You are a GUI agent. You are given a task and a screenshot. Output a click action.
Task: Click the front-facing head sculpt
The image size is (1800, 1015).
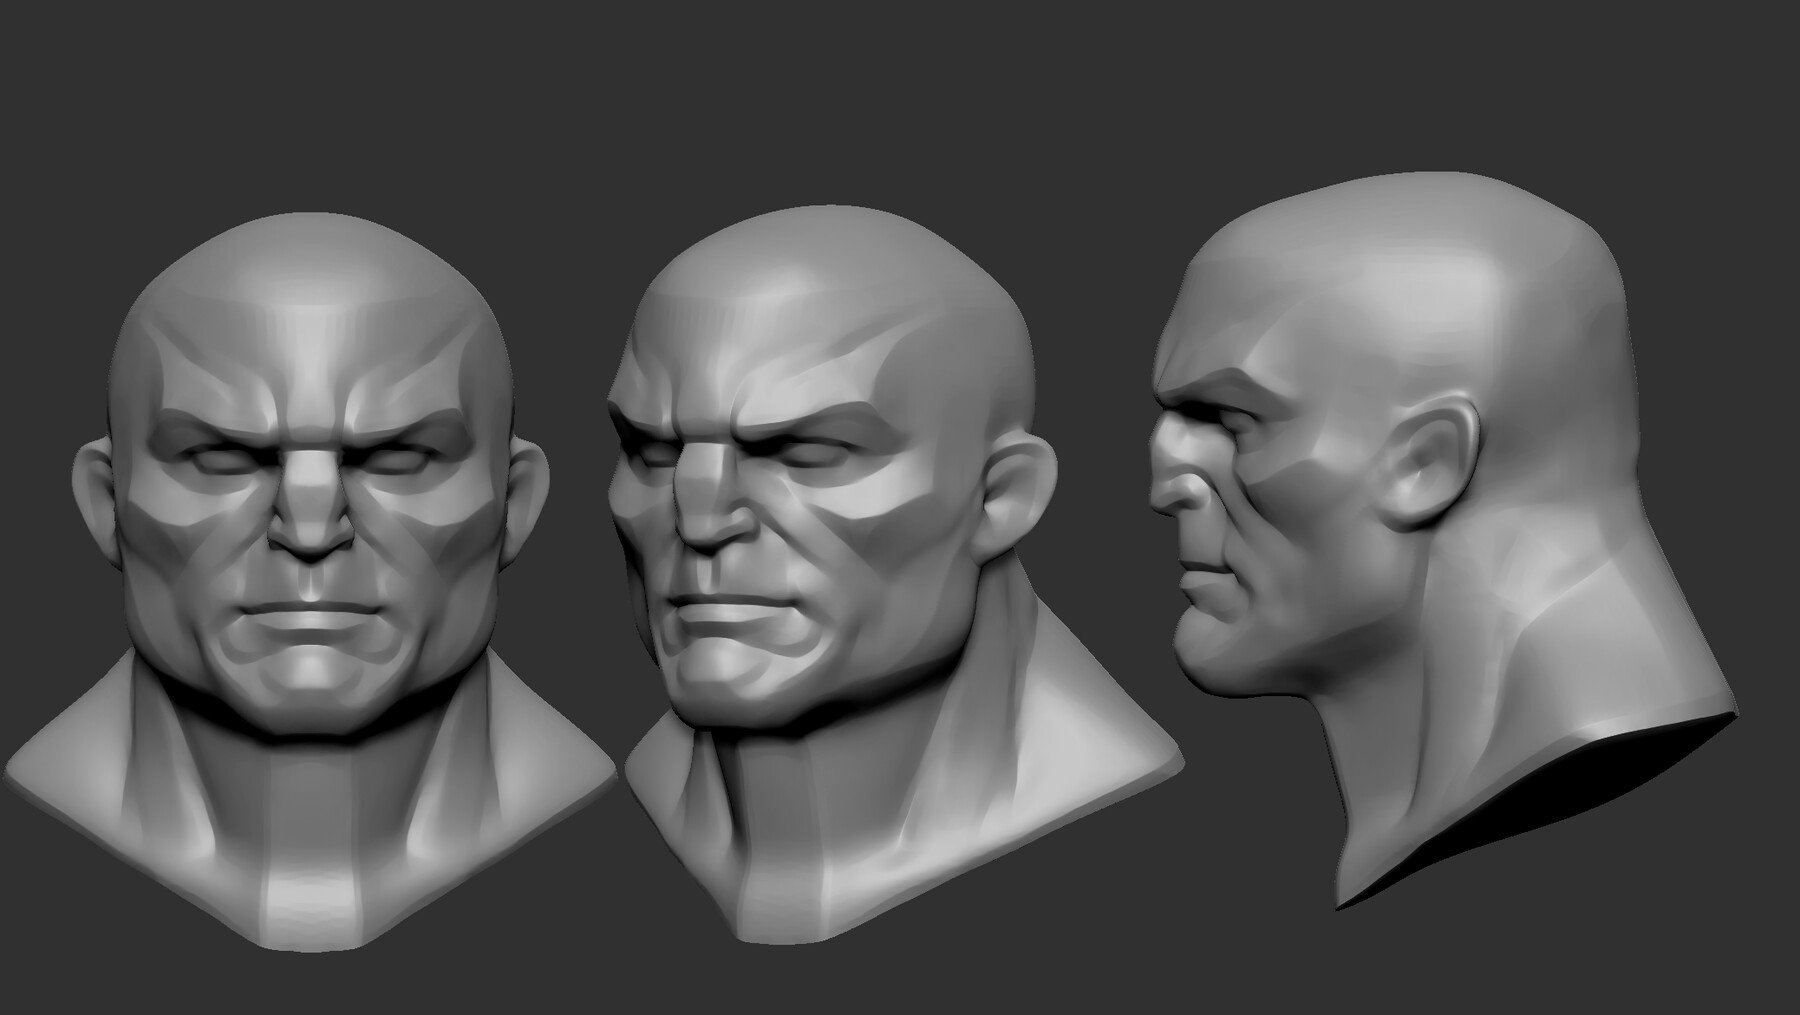pyautogui.click(x=310, y=580)
